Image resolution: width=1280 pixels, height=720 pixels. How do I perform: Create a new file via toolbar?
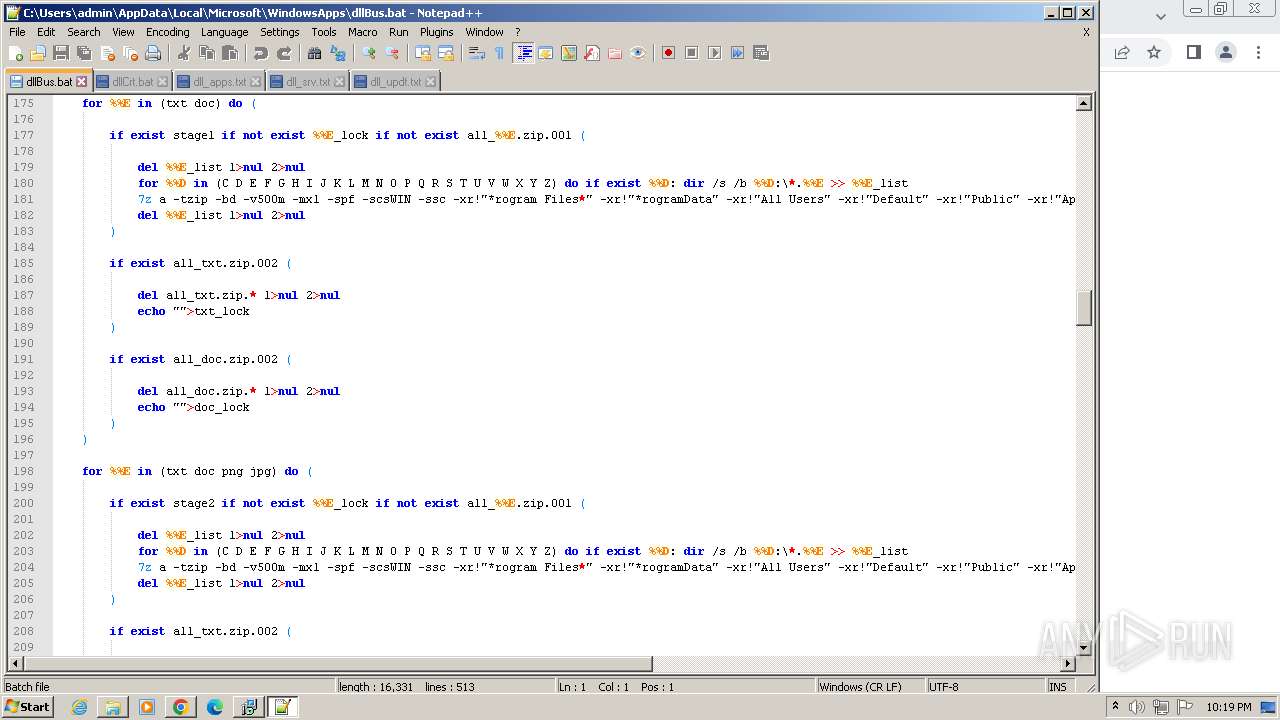click(16, 53)
